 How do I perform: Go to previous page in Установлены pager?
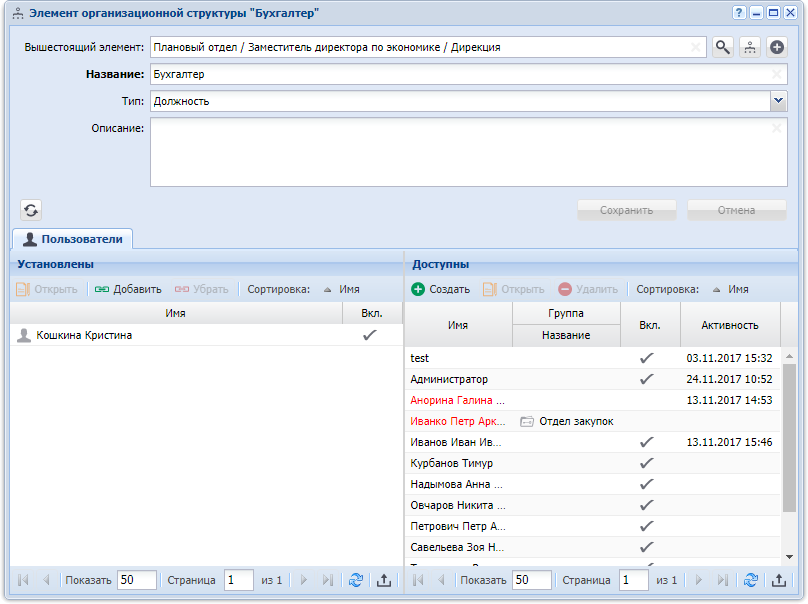pos(46,580)
